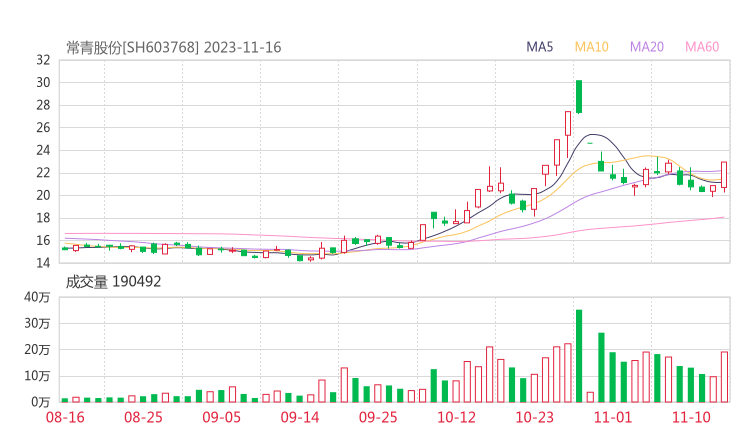The image size is (740, 440).
Task: Click the 11-10 date label
Action: [x=691, y=417]
